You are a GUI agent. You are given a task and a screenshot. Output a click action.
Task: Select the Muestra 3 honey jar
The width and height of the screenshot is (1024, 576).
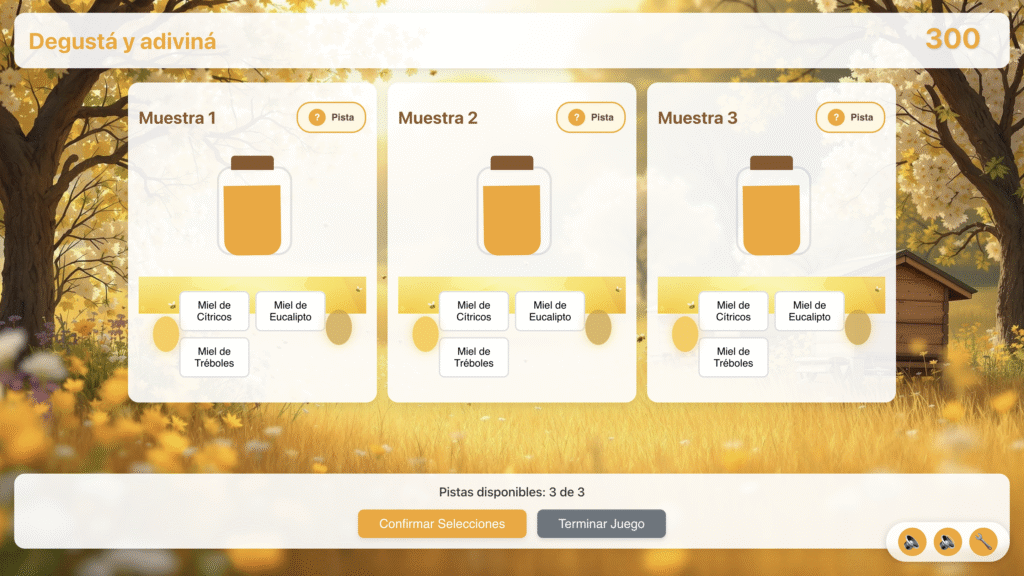click(x=772, y=206)
